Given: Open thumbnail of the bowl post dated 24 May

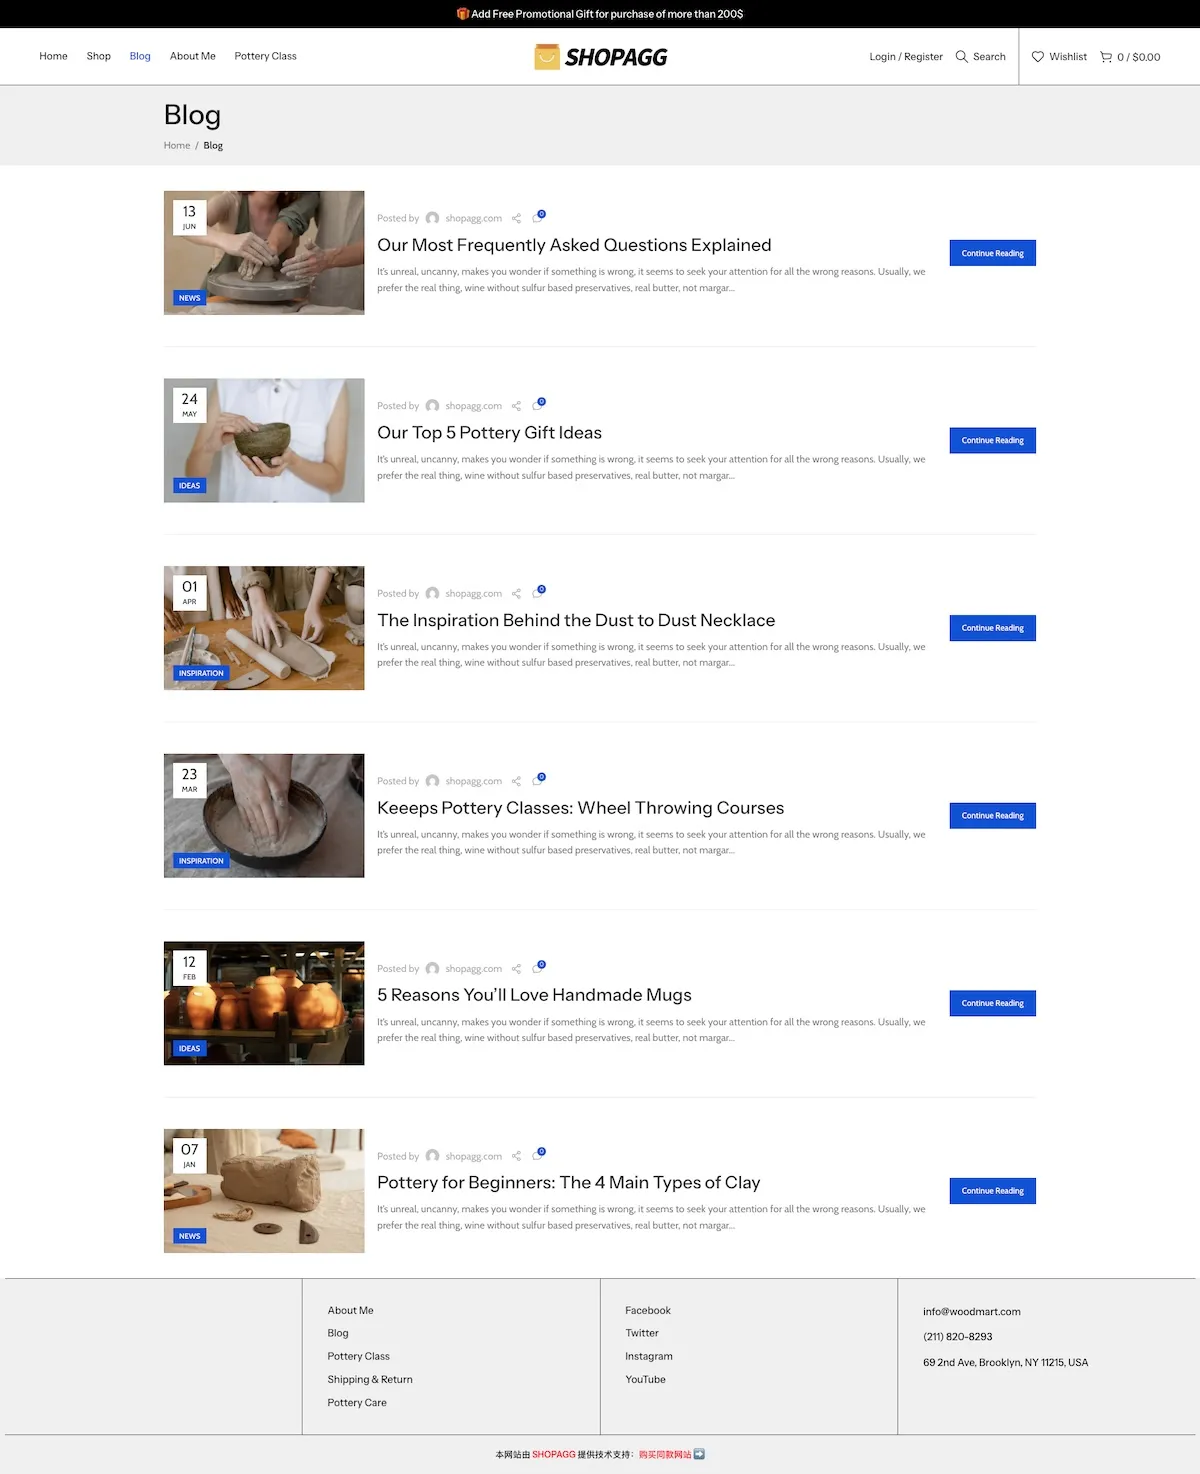Looking at the screenshot, I should [264, 440].
